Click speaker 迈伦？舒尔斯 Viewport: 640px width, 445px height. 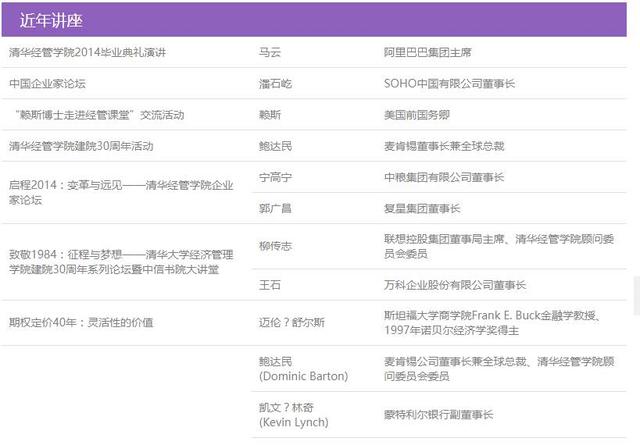[291, 322]
